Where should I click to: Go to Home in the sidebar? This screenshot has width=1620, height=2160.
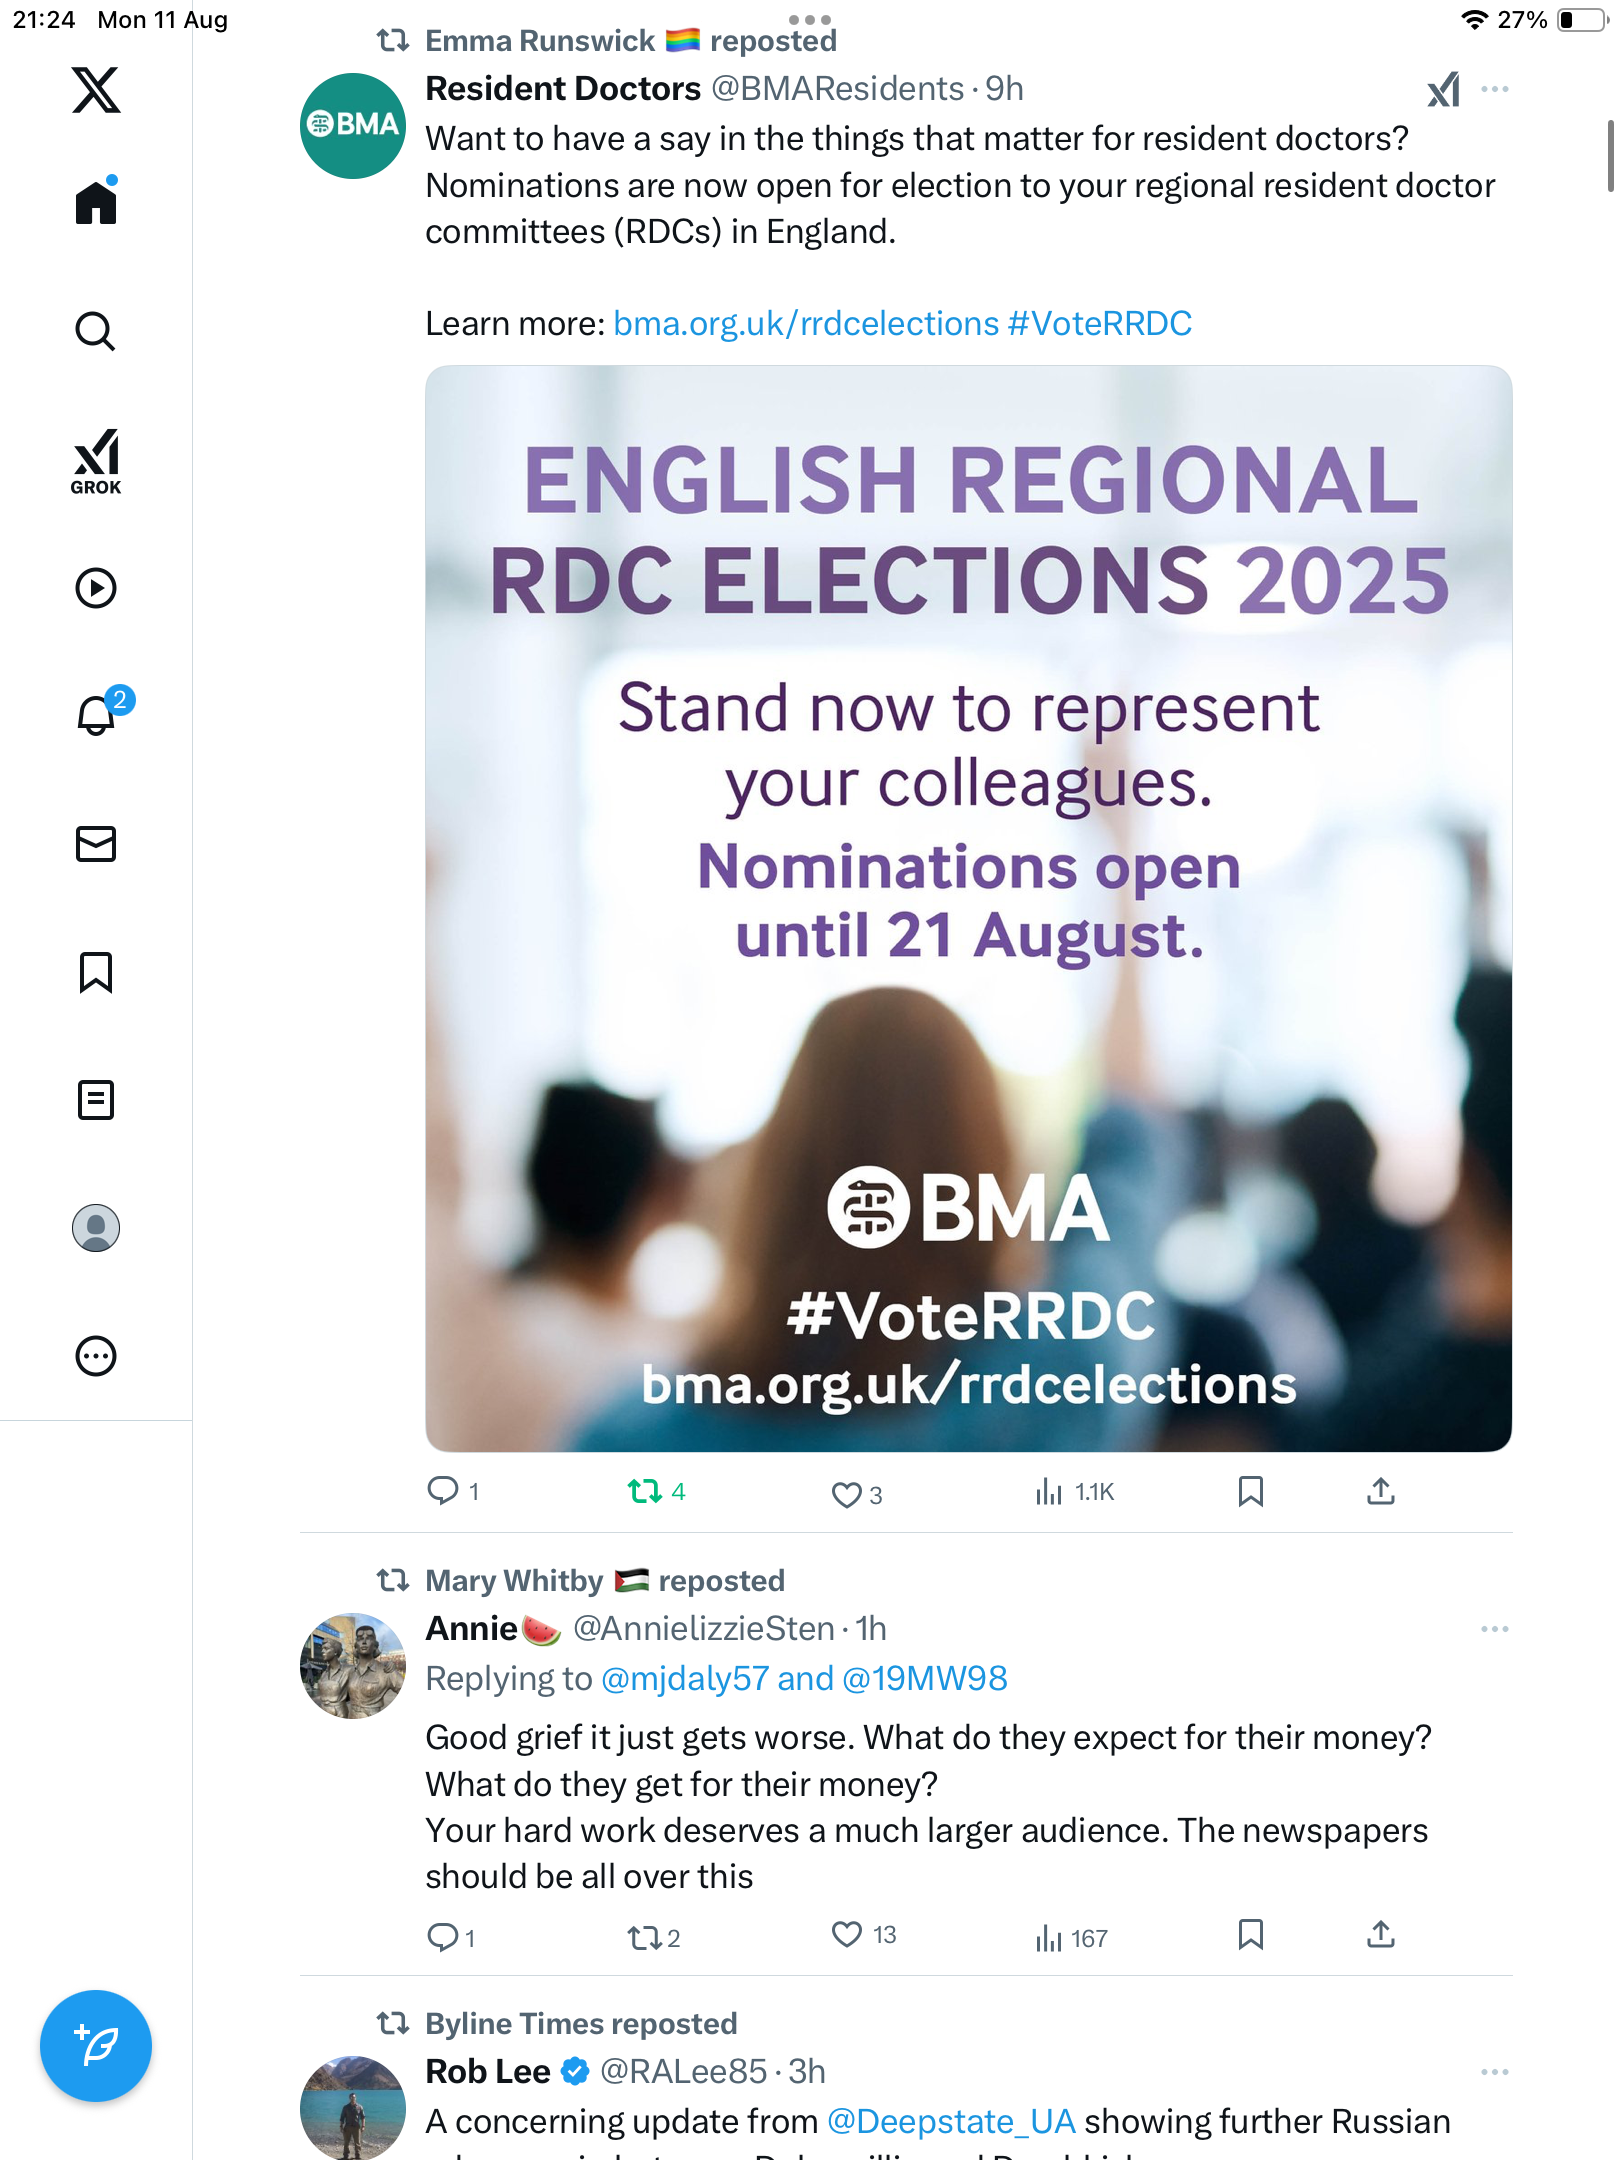pos(96,203)
